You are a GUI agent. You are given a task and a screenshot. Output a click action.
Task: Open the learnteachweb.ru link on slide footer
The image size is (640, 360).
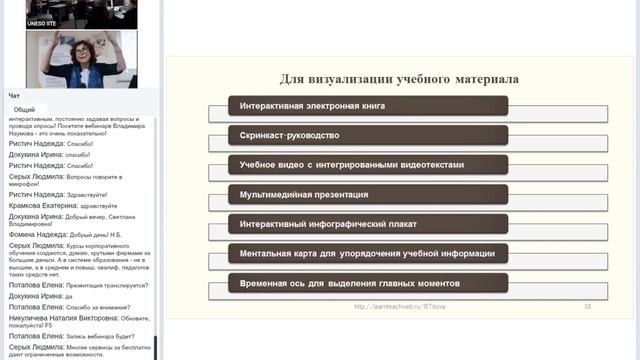pyautogui.click(x=399, y=307)
